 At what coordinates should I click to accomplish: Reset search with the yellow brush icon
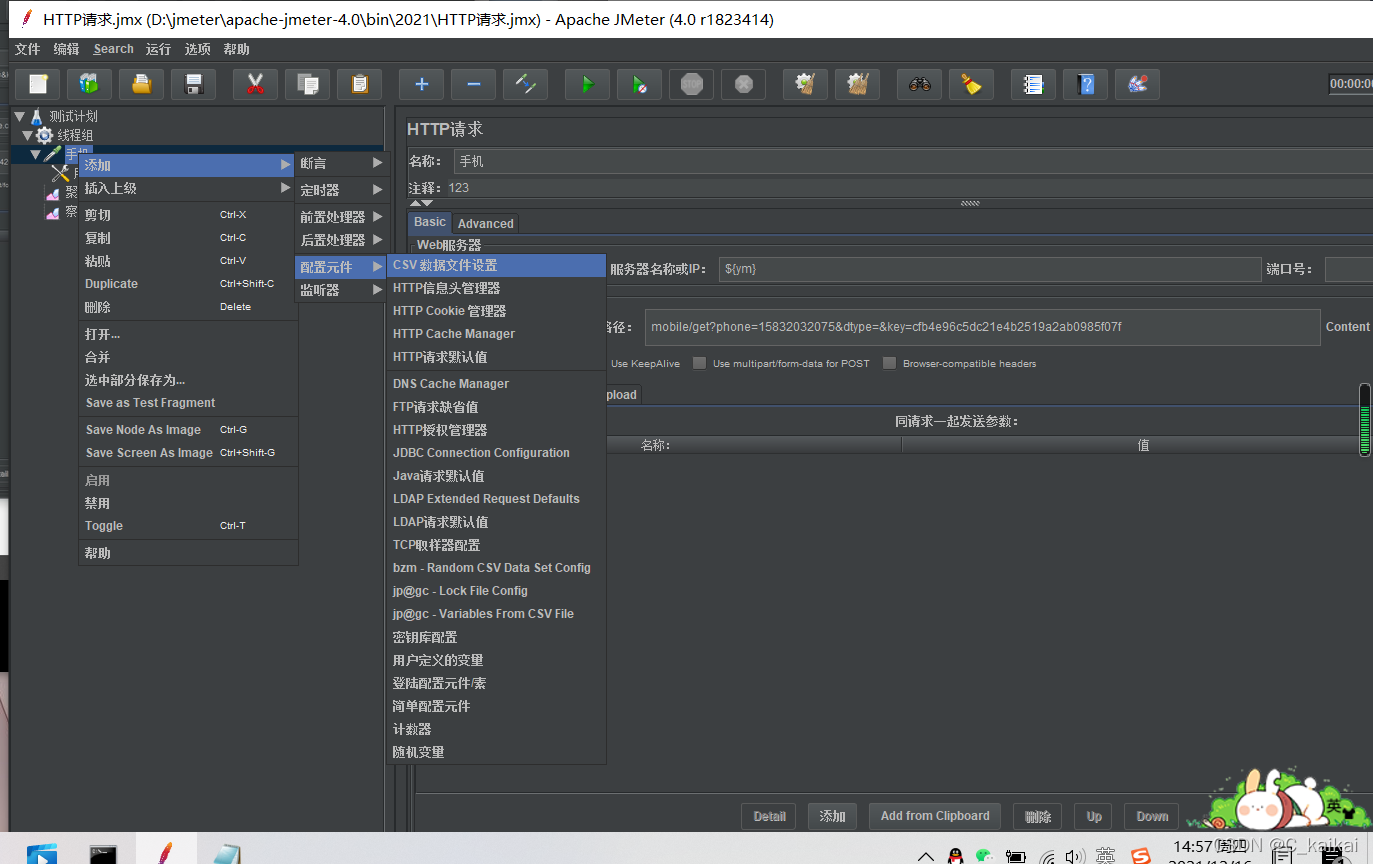coord(972,84)
